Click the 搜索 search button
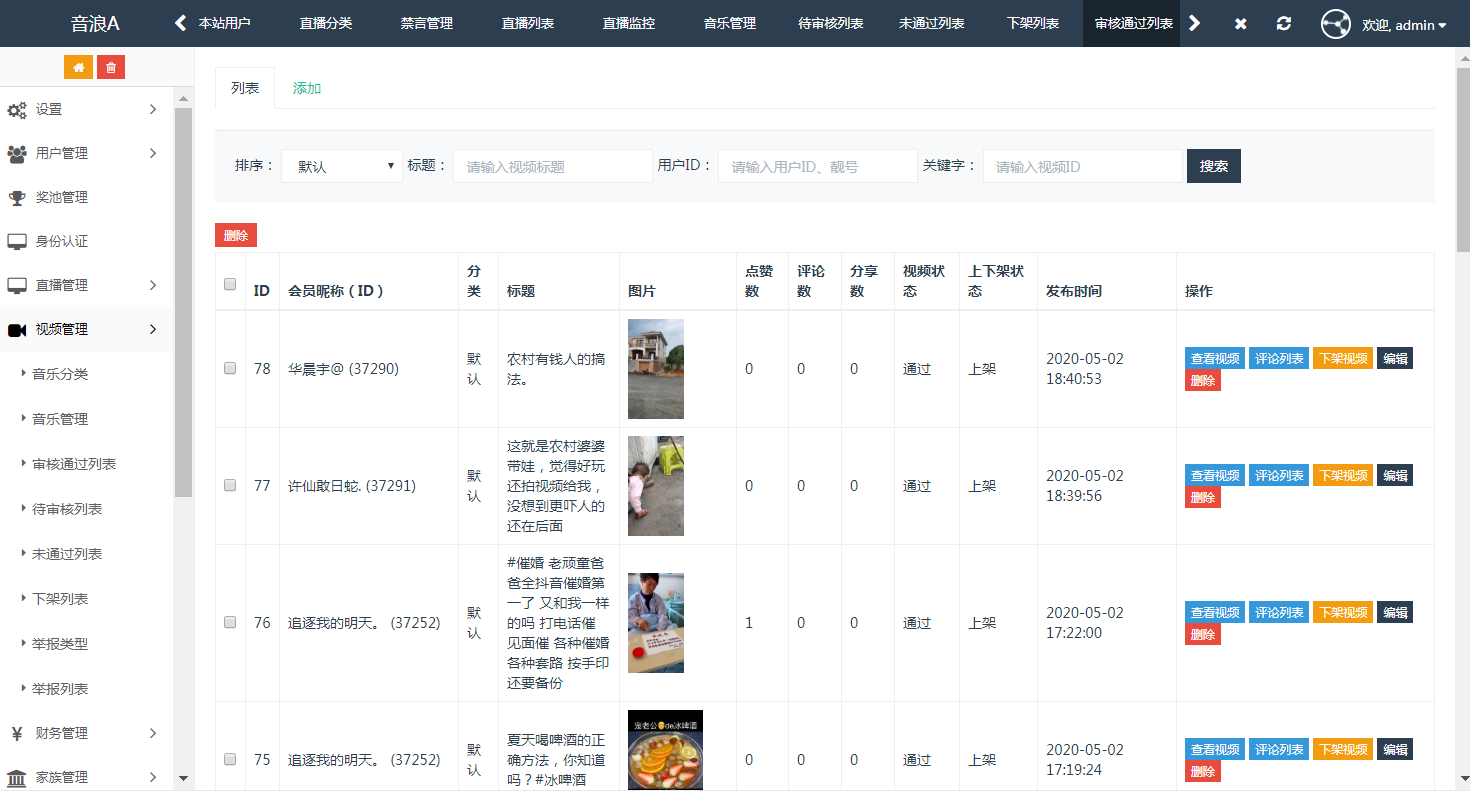 [x=1213, y=166]
